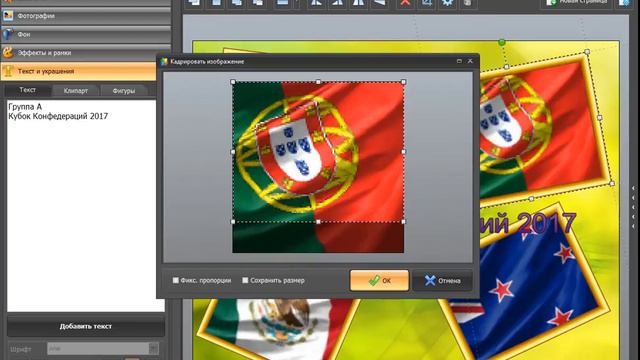
Task: Open settings via the blue gear icon
Action: coord(447,2)
